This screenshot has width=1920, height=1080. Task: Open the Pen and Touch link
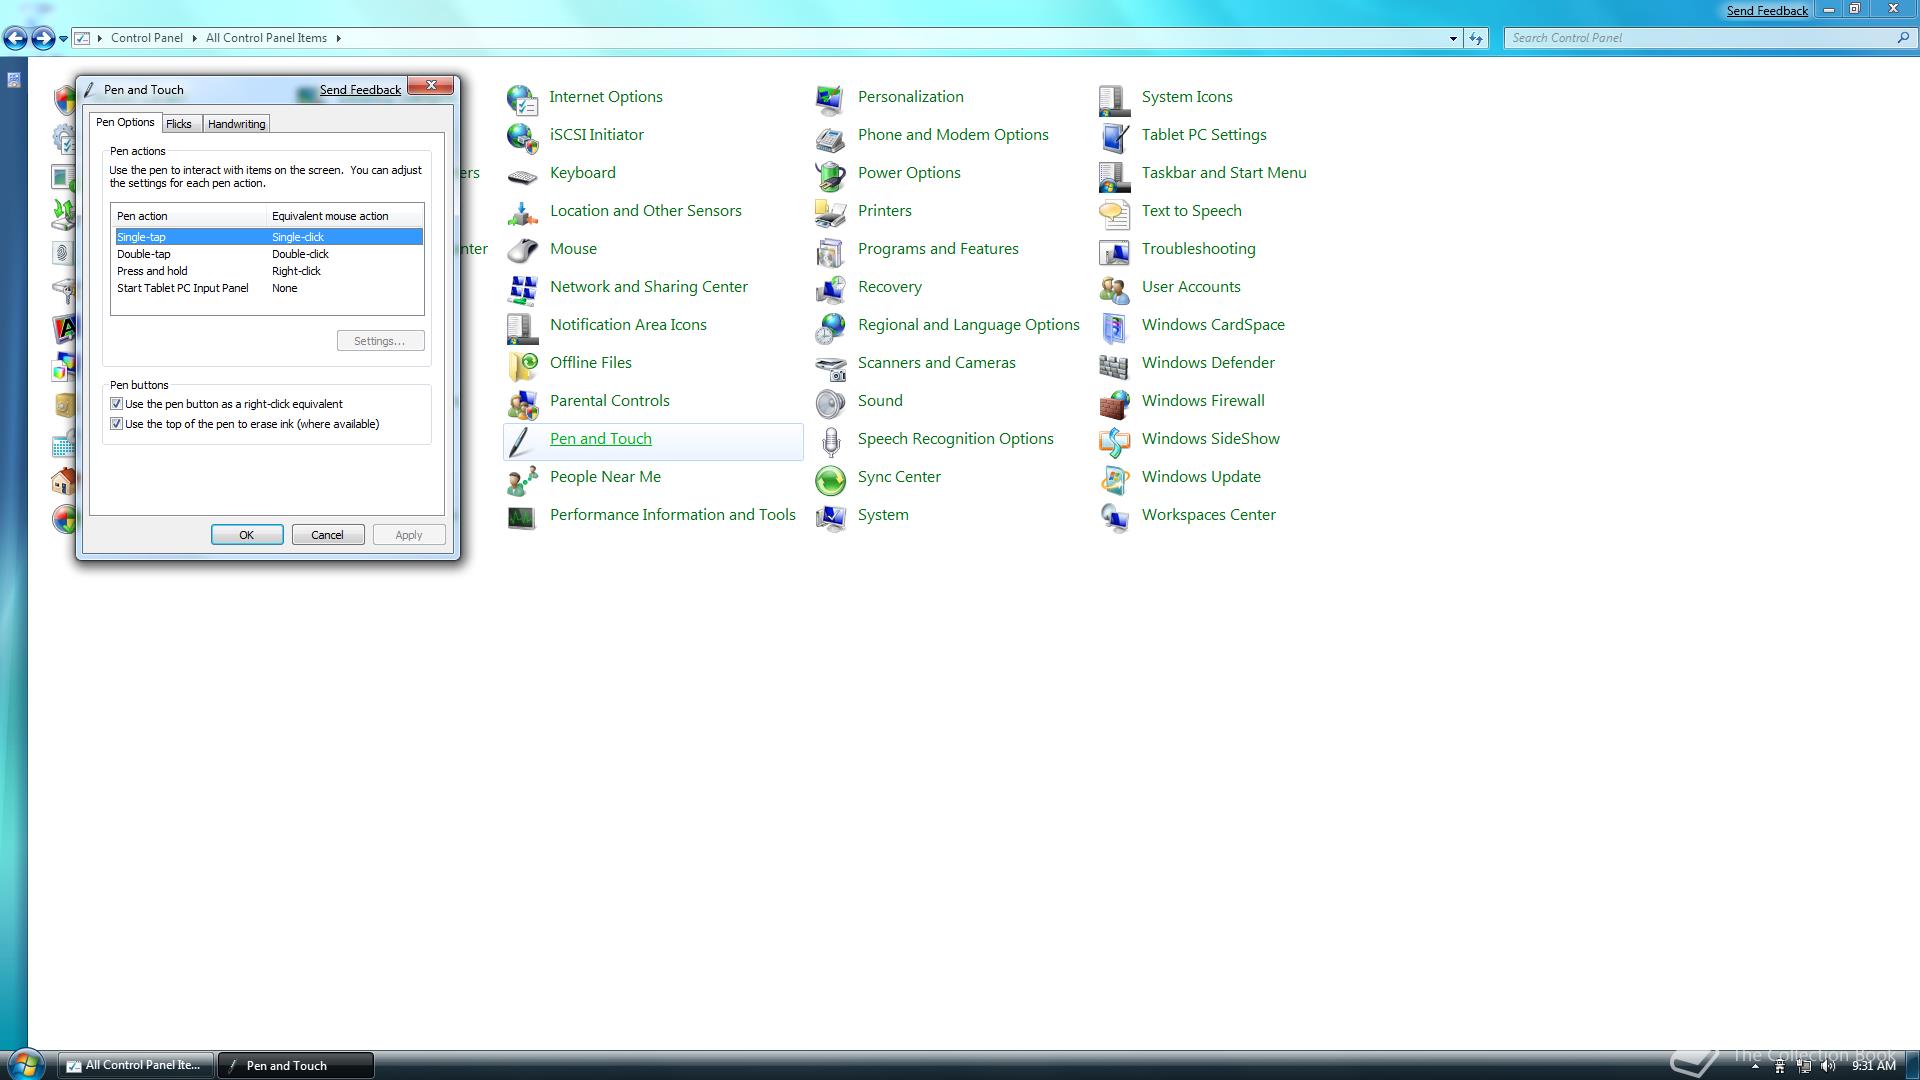point(601,439)
